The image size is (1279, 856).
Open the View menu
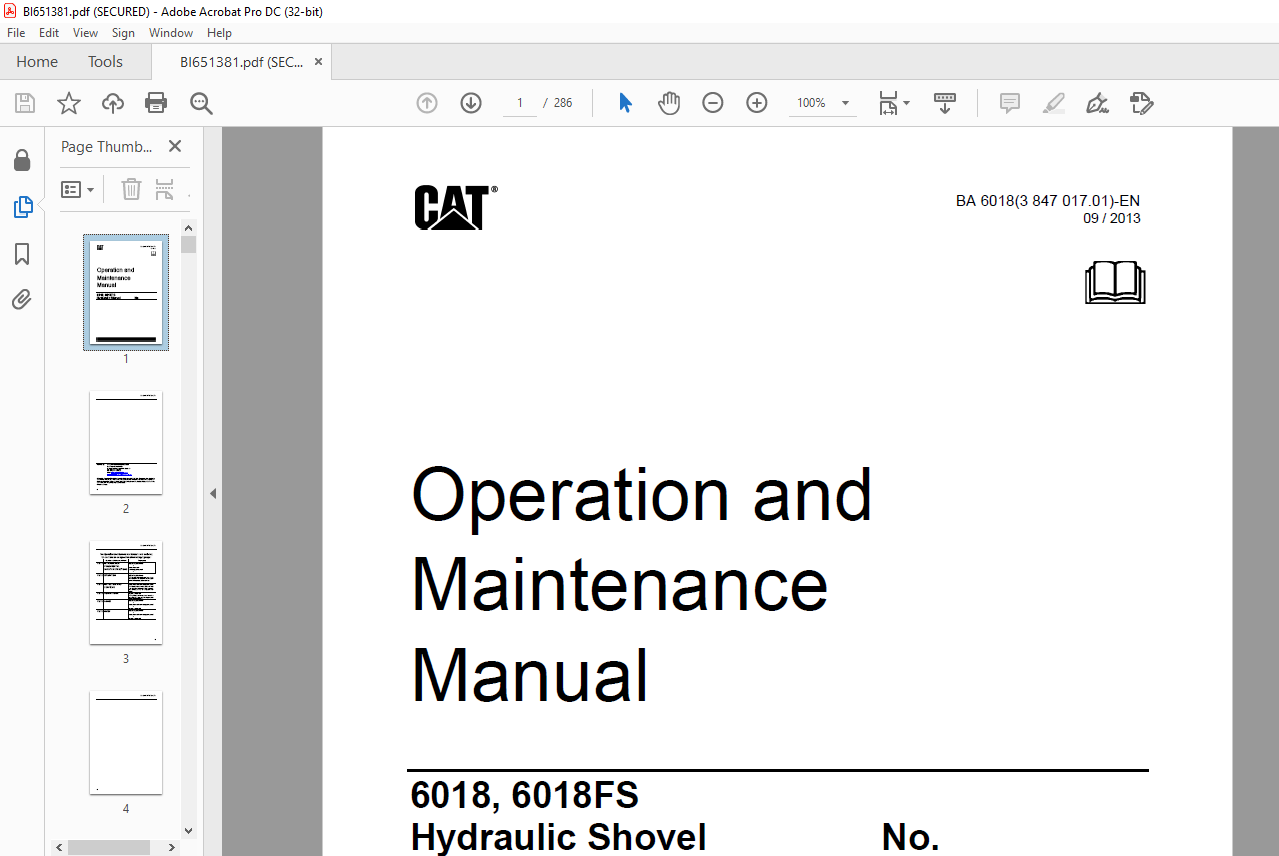(86, 33)
